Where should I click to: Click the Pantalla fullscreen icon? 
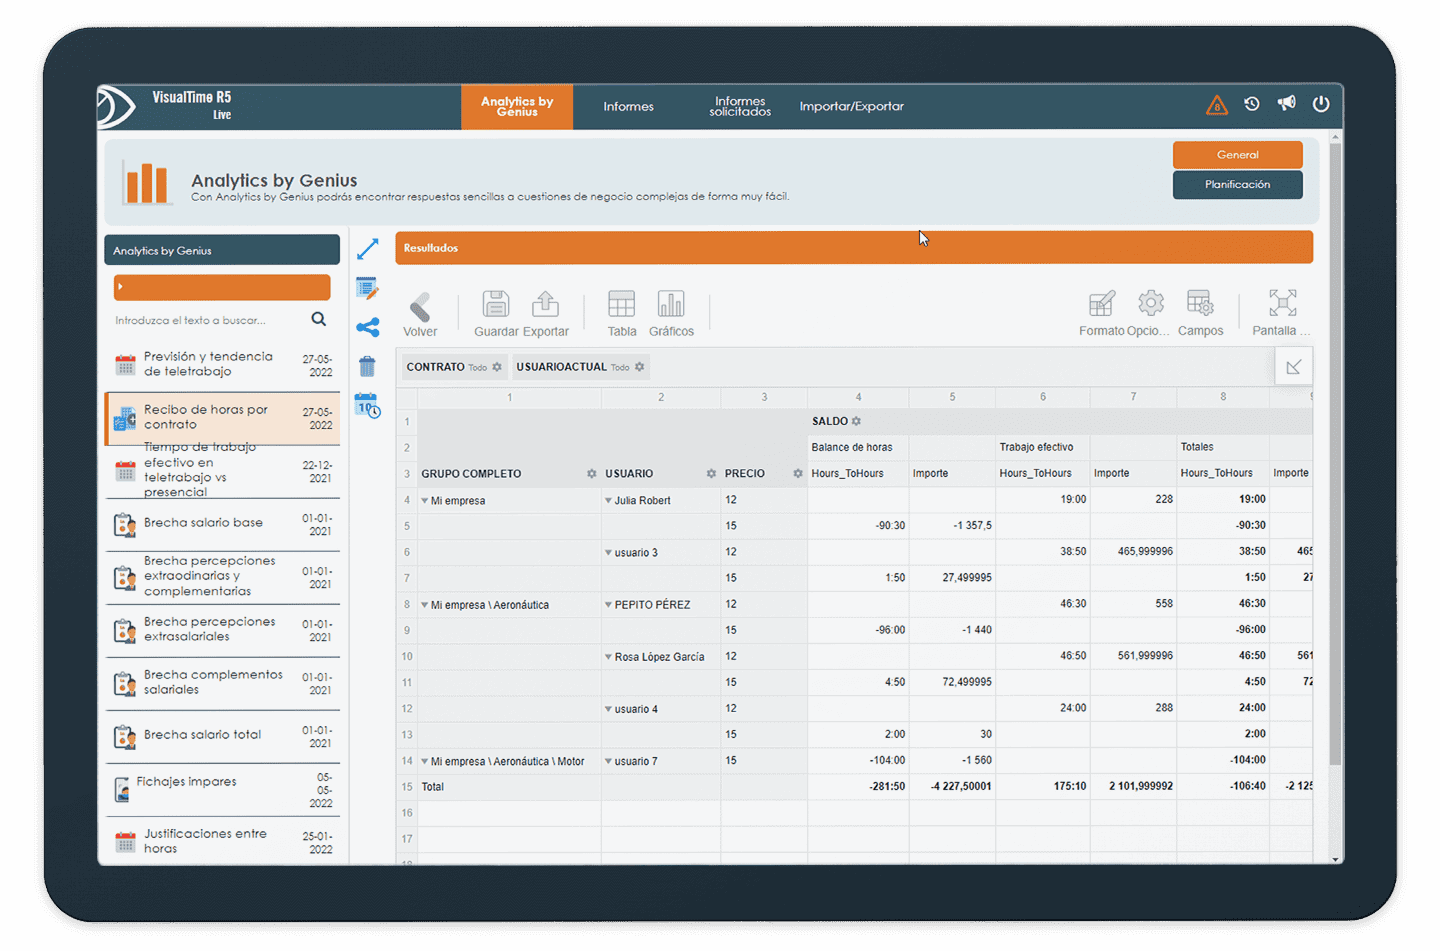tap(1282, 304)
